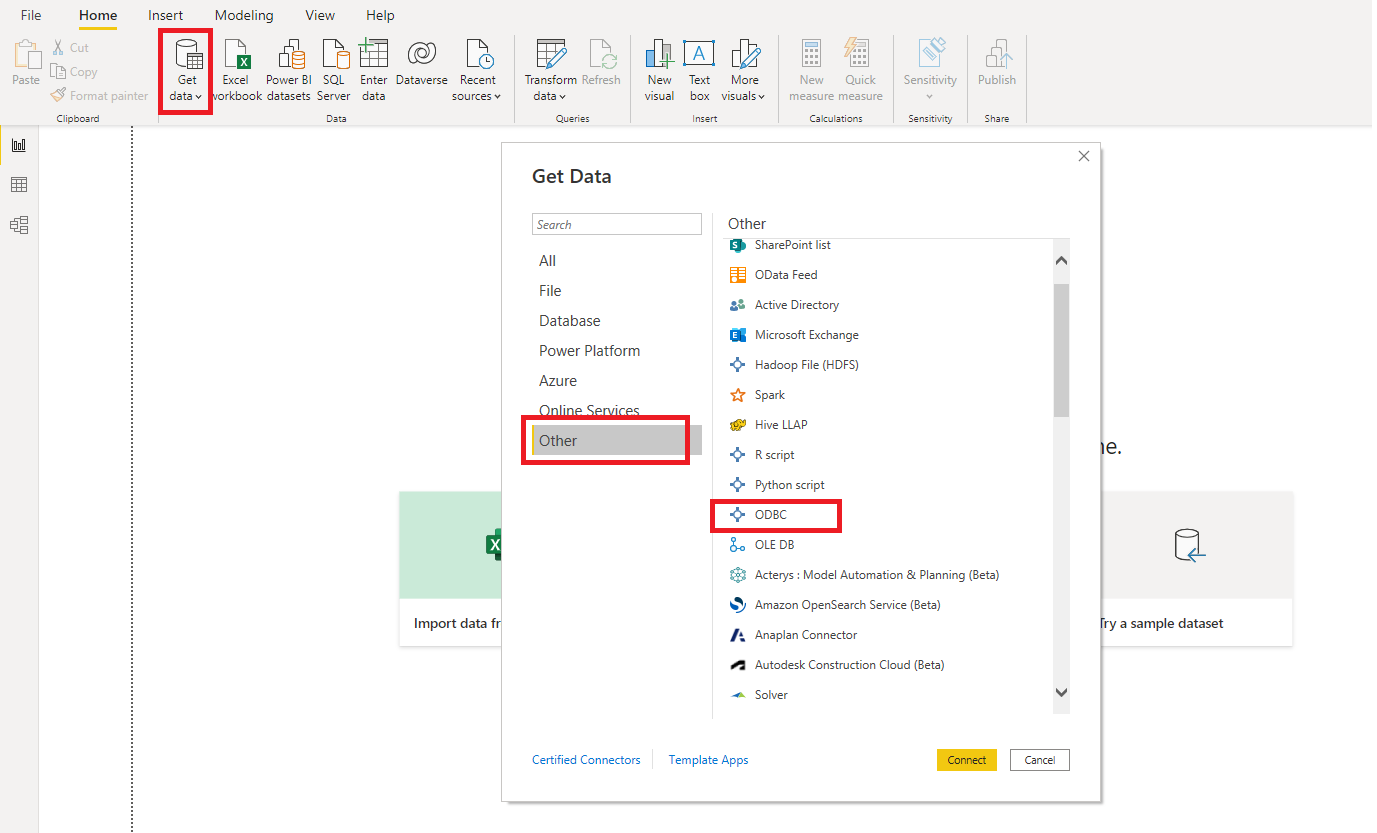
Task: Open the File tab
Action: 31,15
